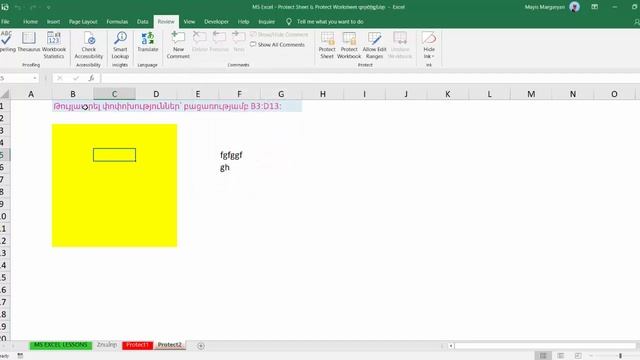Select column A header

[x=31, y=94]
